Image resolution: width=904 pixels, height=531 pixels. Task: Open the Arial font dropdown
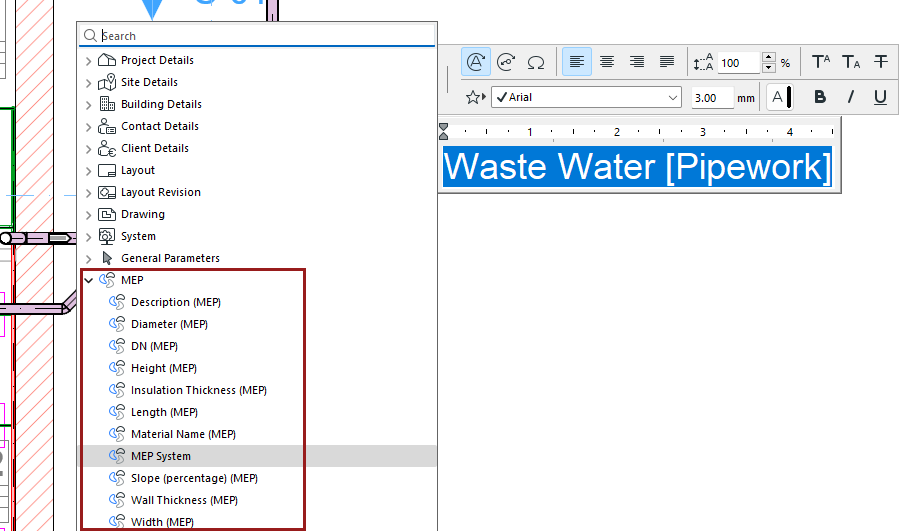(x=586, y=97)
